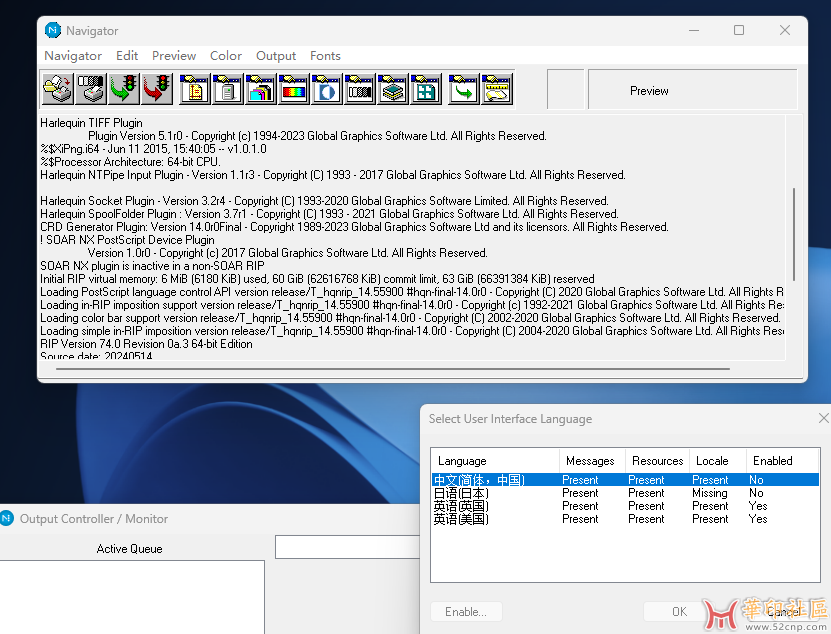The height and width of the screenshot is (634, 831).
Task: Open Input Controller green arrow icon
Action: 463,89
